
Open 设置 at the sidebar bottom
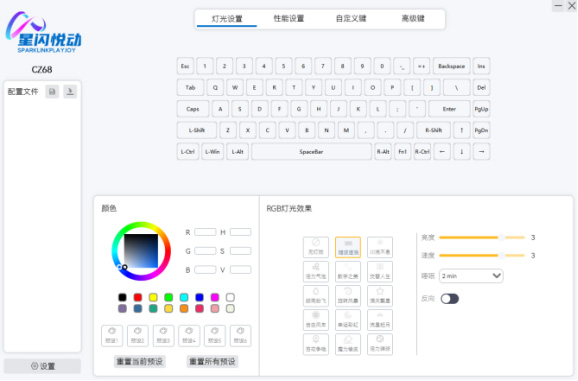[x=42, y=366]
